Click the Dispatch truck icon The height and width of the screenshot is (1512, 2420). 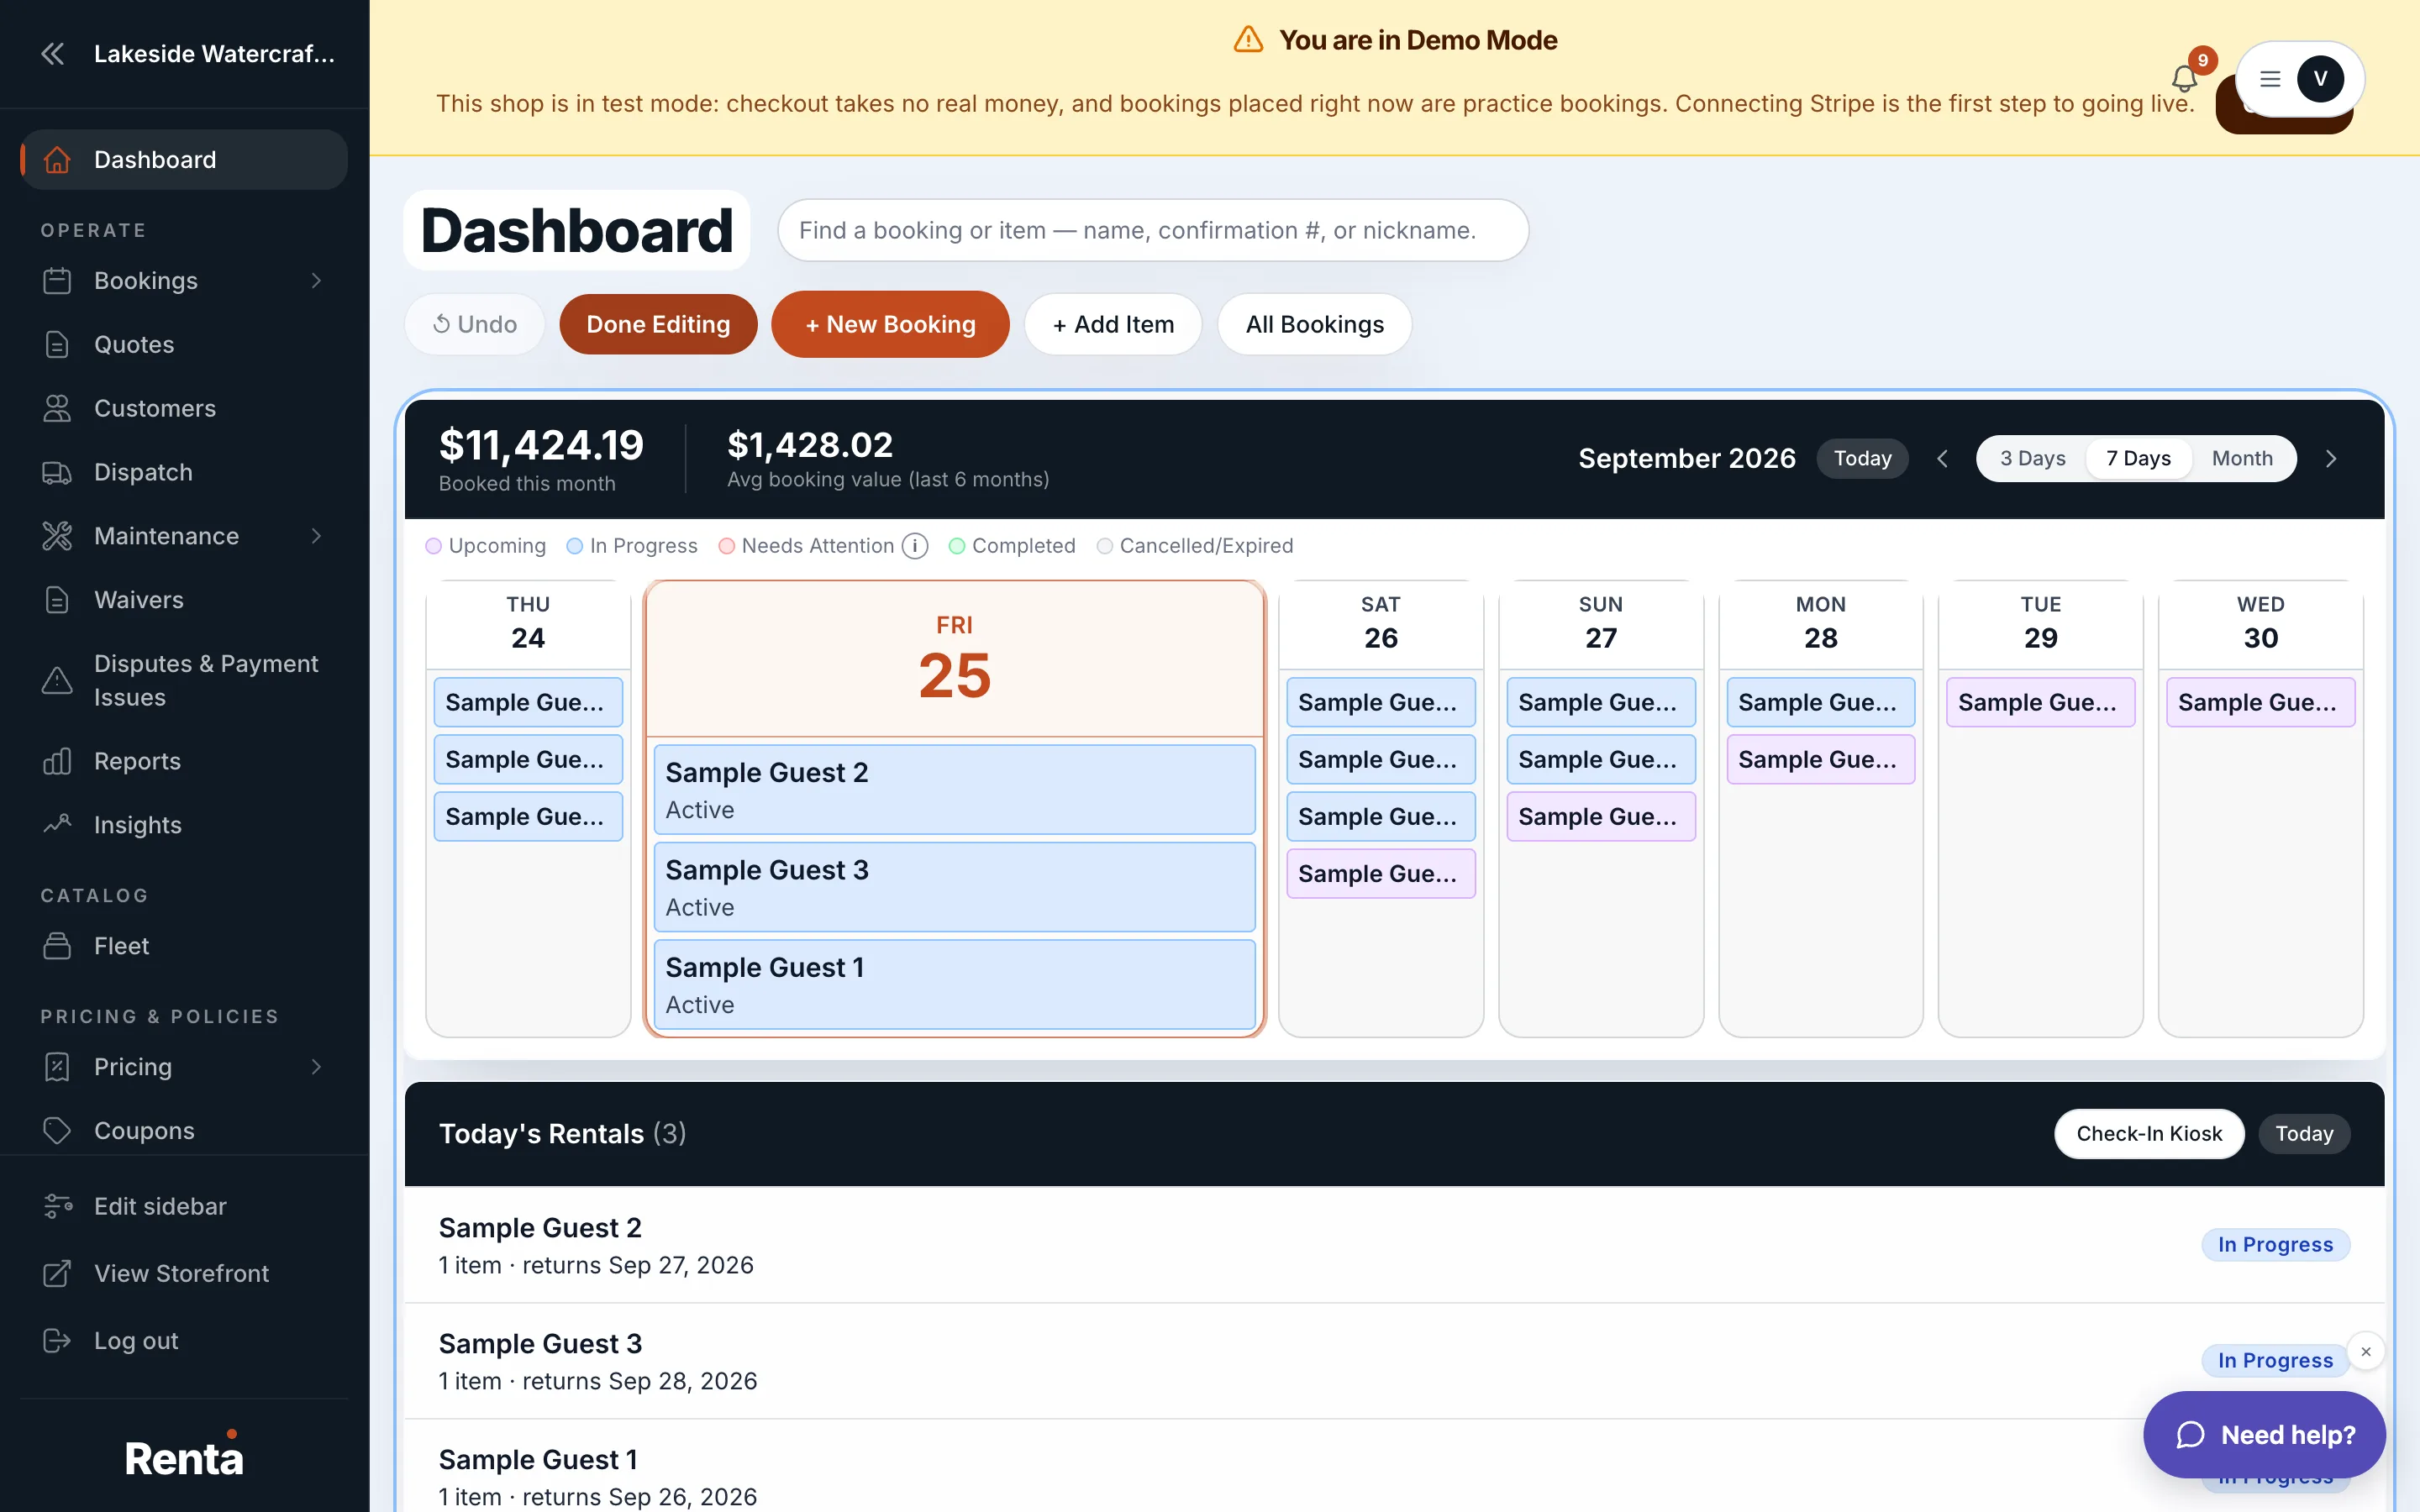tap(57, 472)
